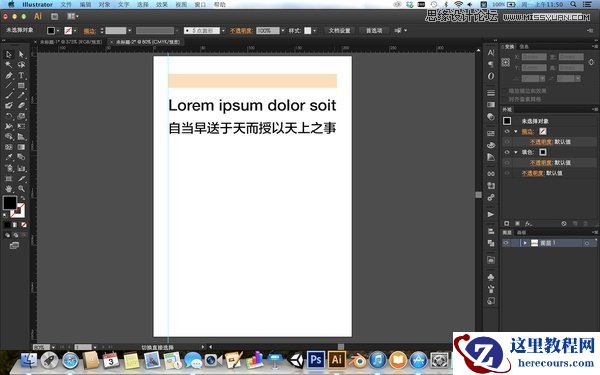
Task: Select the Mesh tool
Action: click(x=8, y=147)
